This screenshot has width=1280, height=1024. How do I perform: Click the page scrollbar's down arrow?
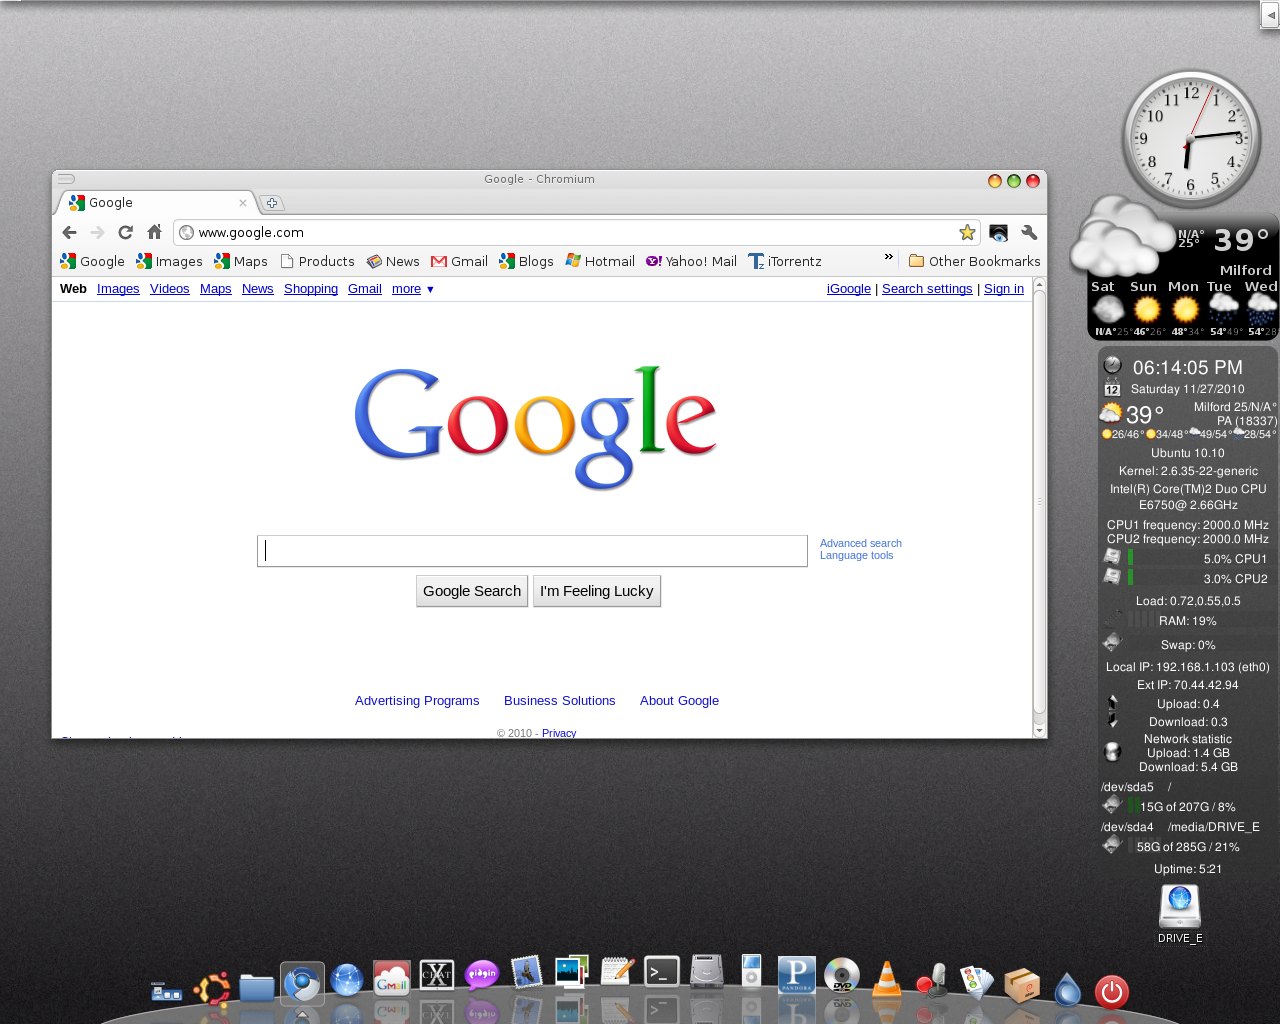tap(1040, 731)
